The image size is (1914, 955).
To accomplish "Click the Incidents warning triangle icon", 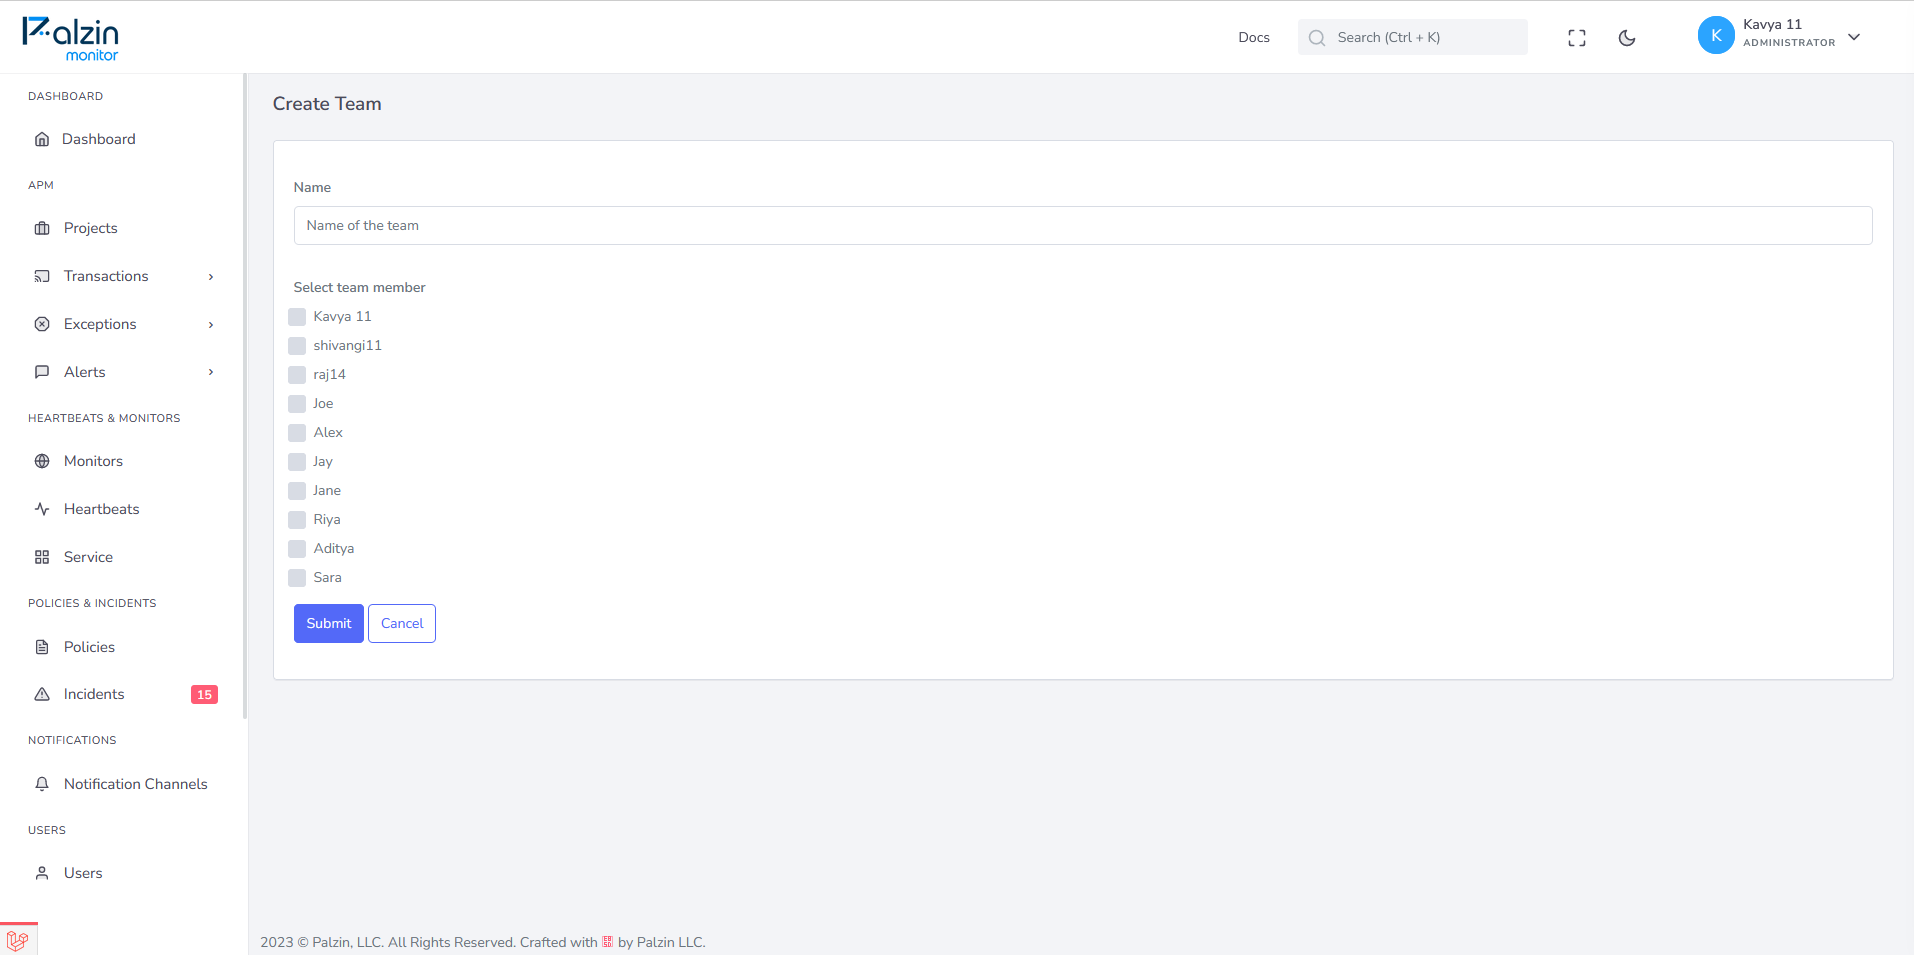I will (x=42, y=694).
